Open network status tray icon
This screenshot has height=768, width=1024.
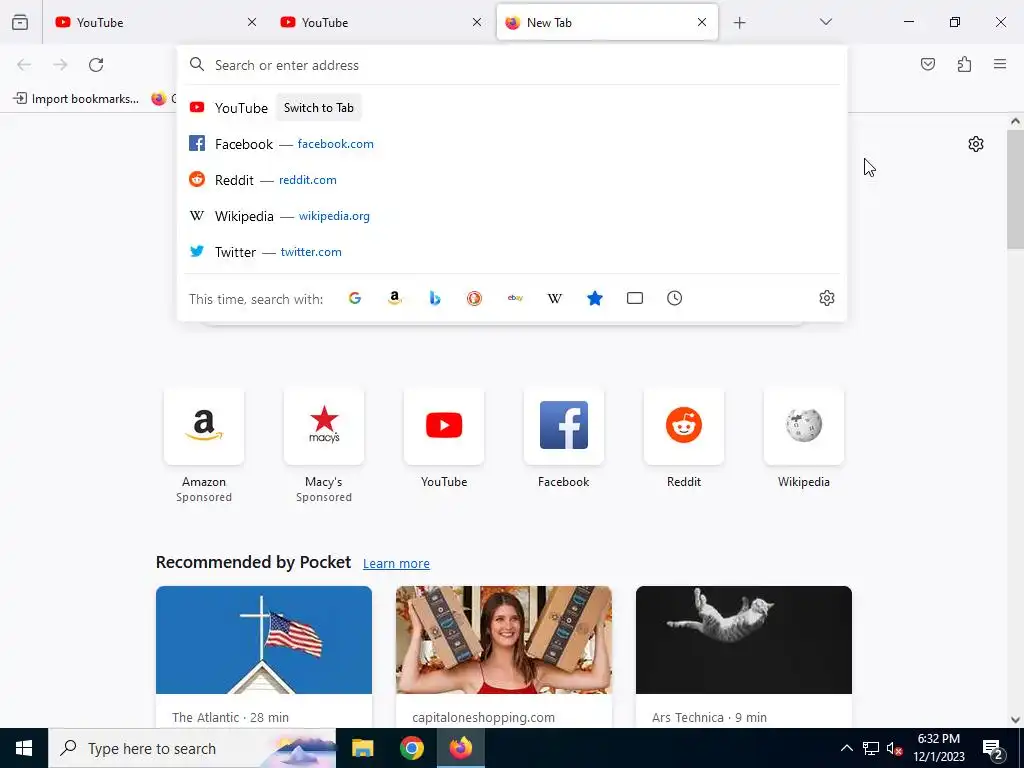871,748
